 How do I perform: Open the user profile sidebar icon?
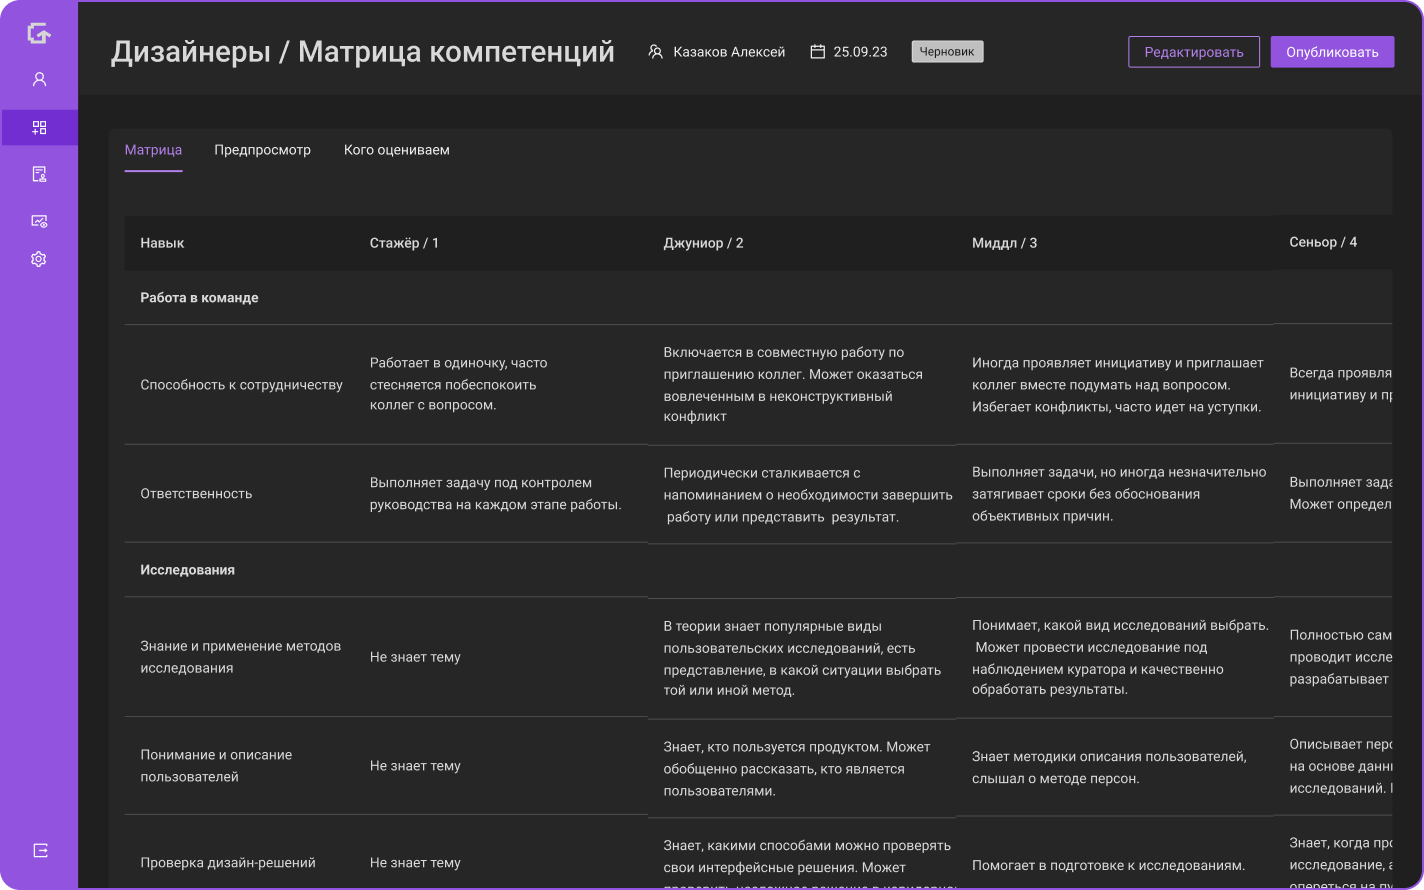(39, 79)
